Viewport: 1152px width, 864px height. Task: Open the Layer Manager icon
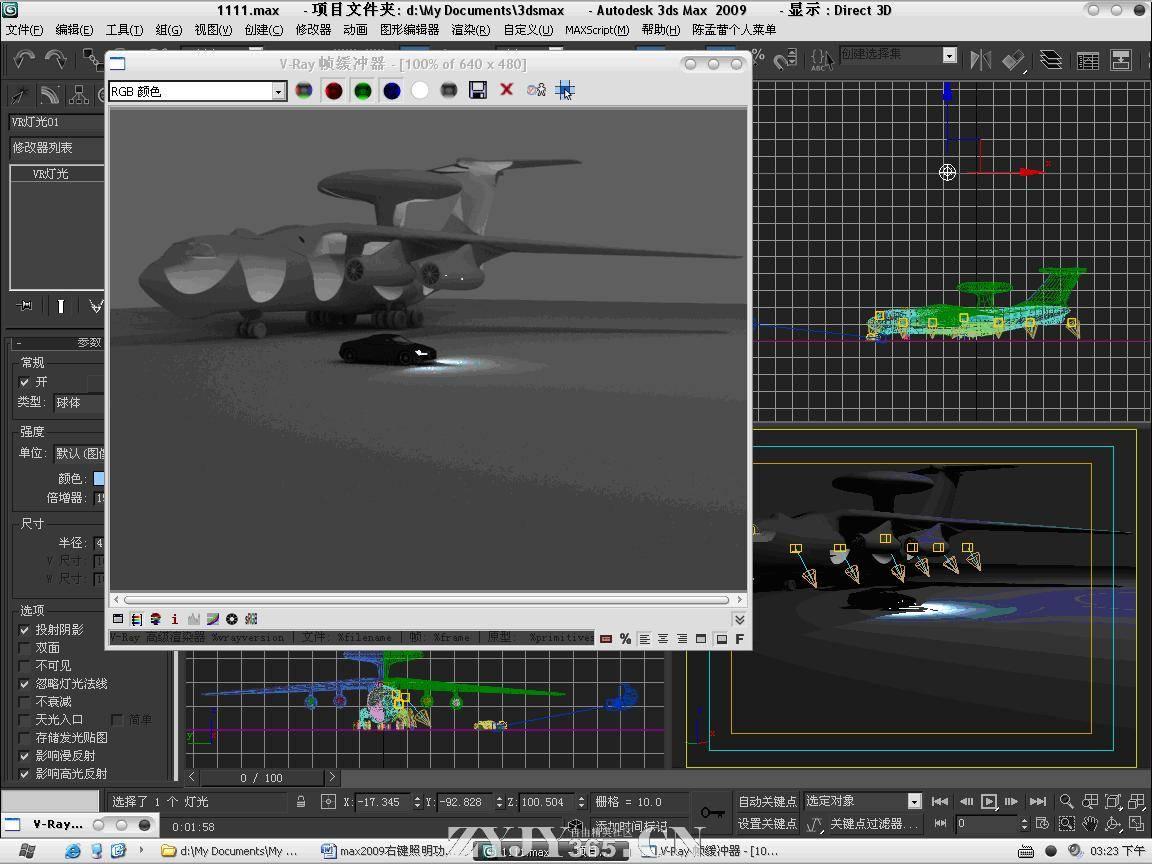pyautogui.click(x=1051, y=60)
